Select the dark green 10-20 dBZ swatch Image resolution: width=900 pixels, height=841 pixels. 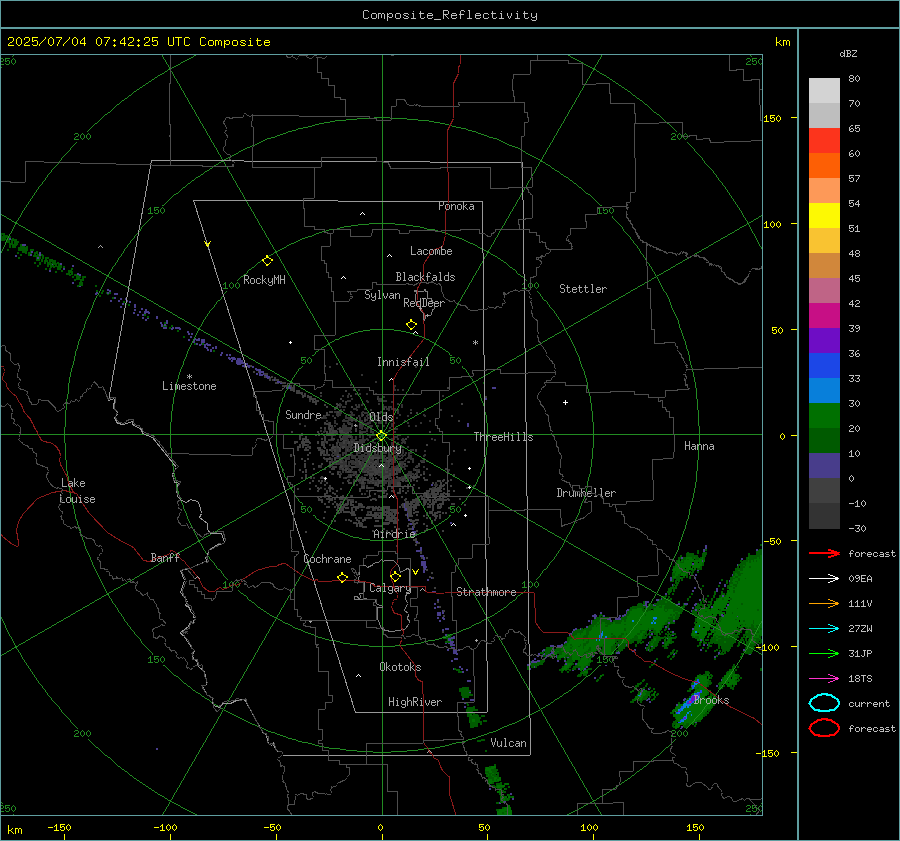click(x=824, y=441)
